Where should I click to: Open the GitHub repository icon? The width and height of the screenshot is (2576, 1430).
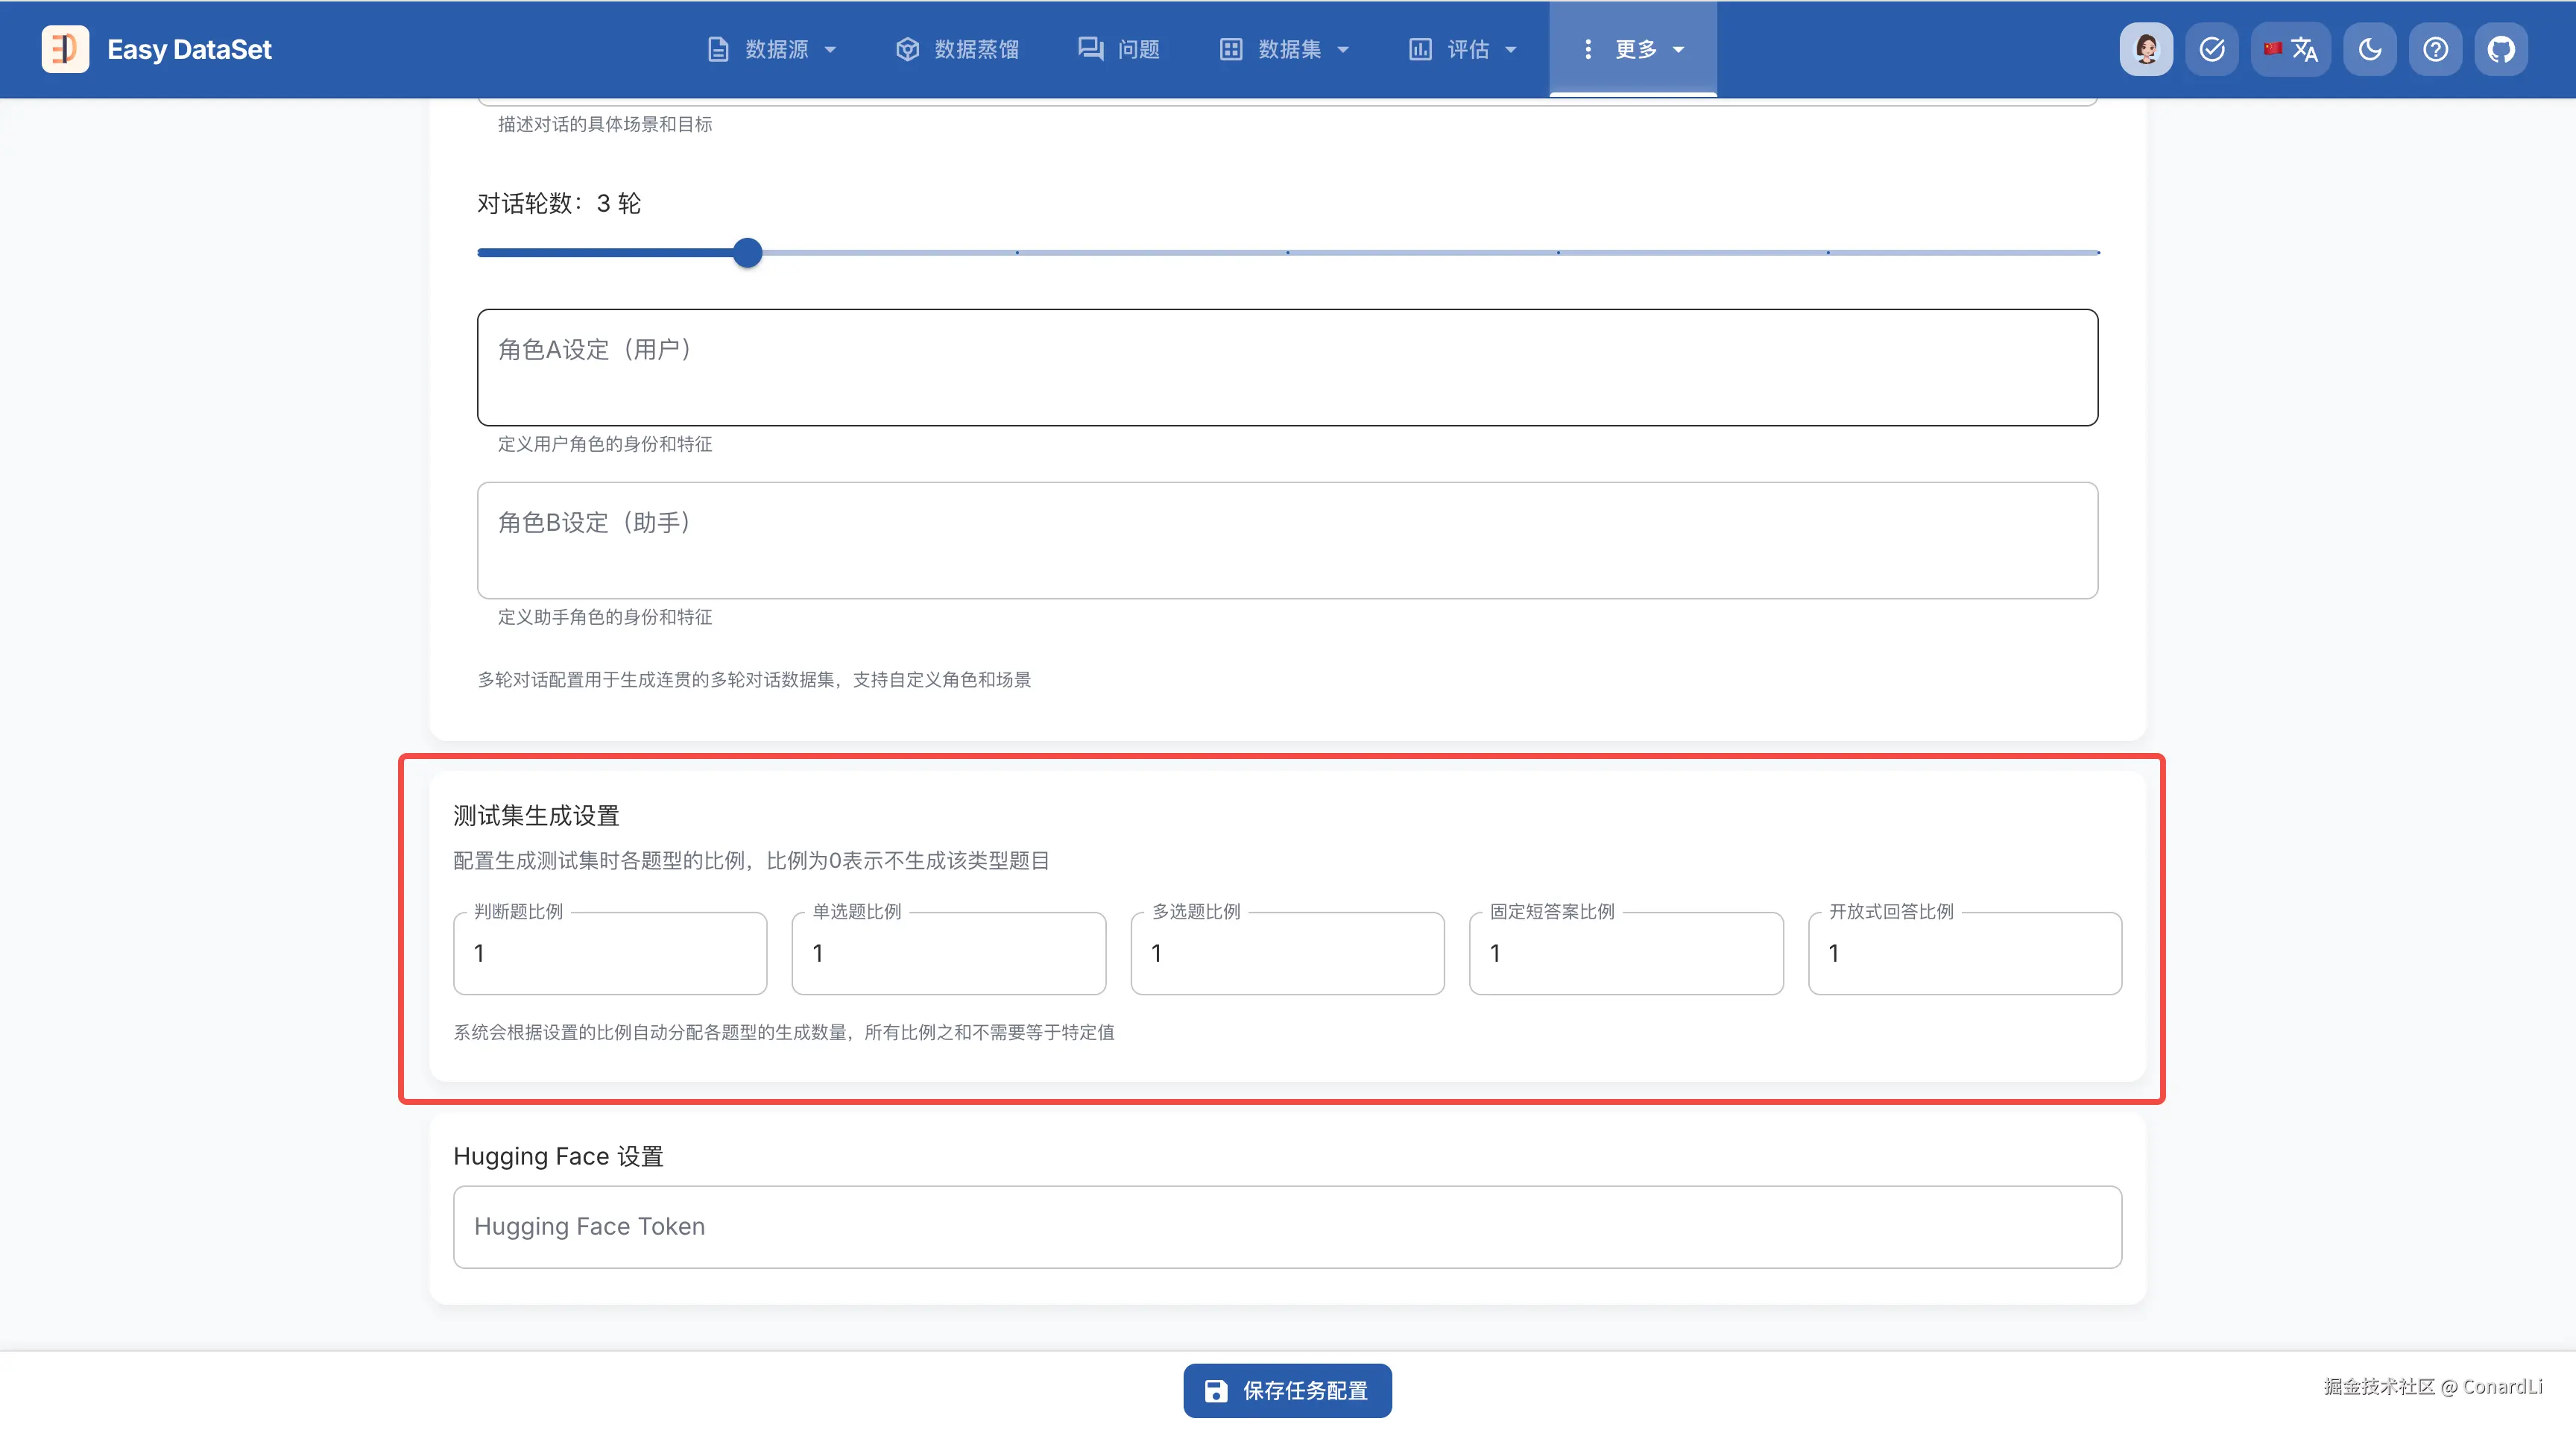click(x=2501, y=49)
